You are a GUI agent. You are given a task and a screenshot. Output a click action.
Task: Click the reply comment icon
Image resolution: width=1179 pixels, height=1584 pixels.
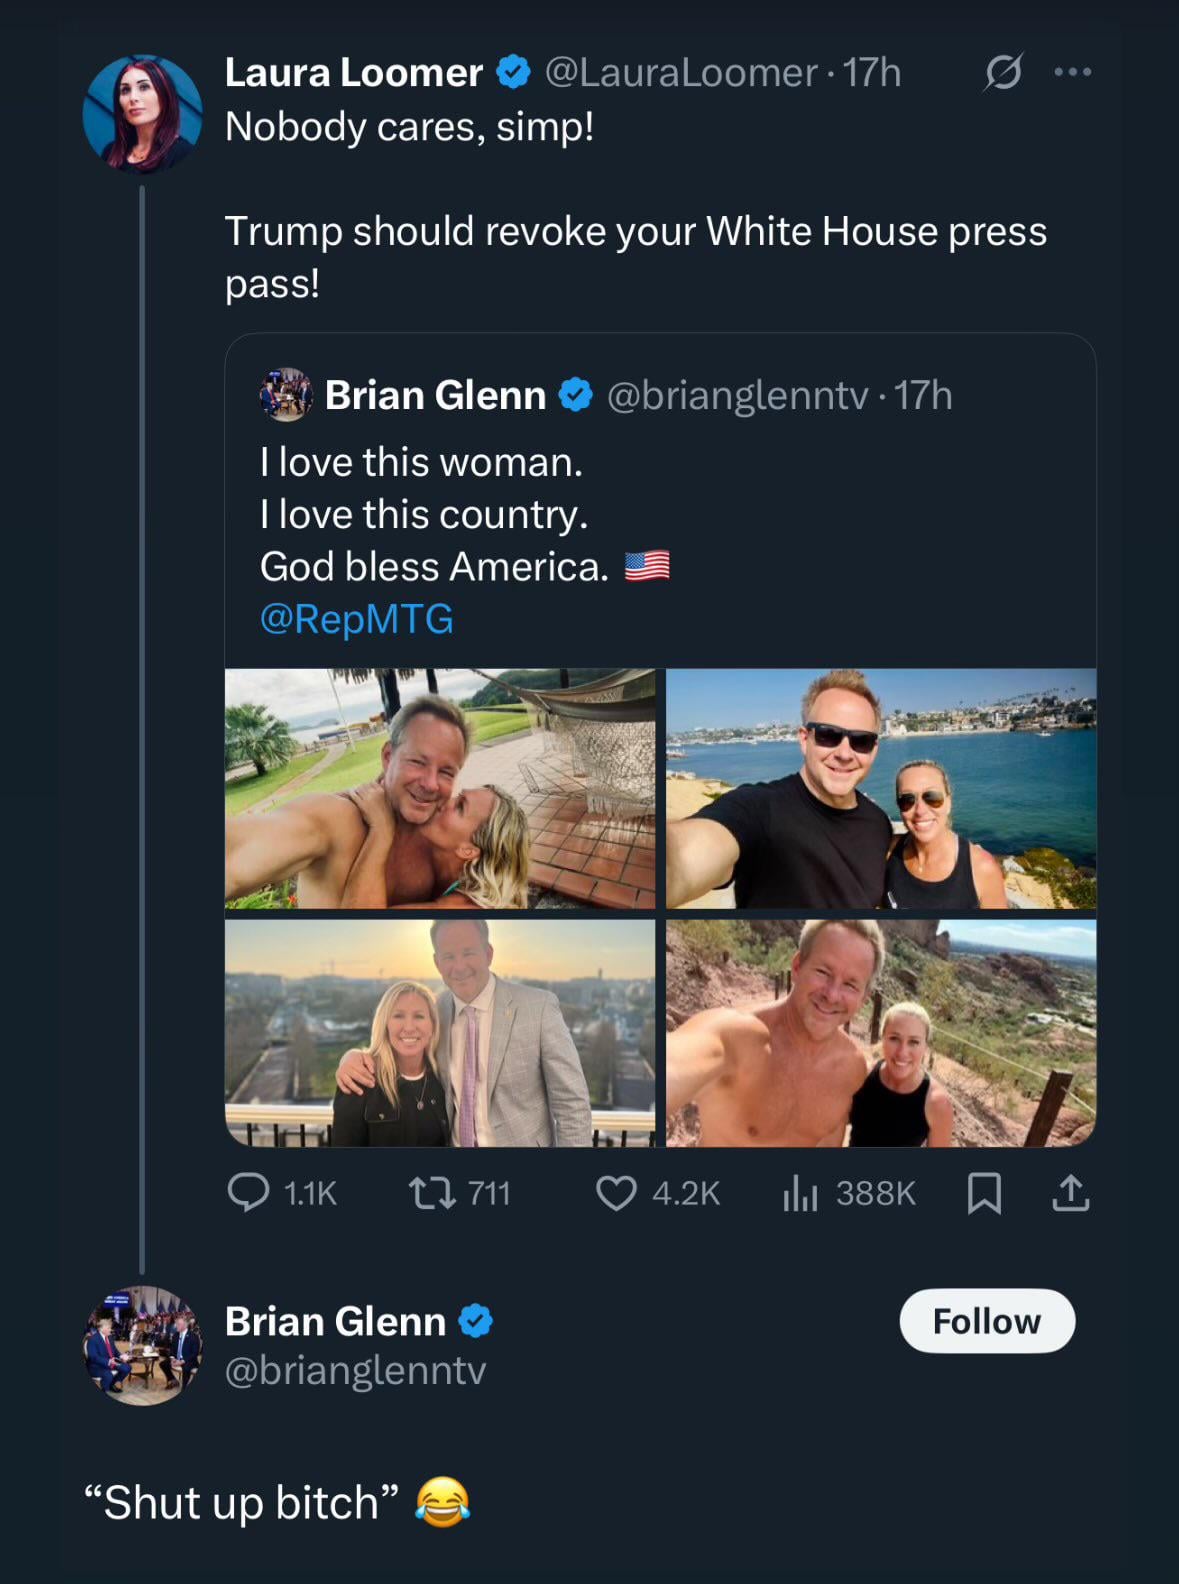[249, 1192]
